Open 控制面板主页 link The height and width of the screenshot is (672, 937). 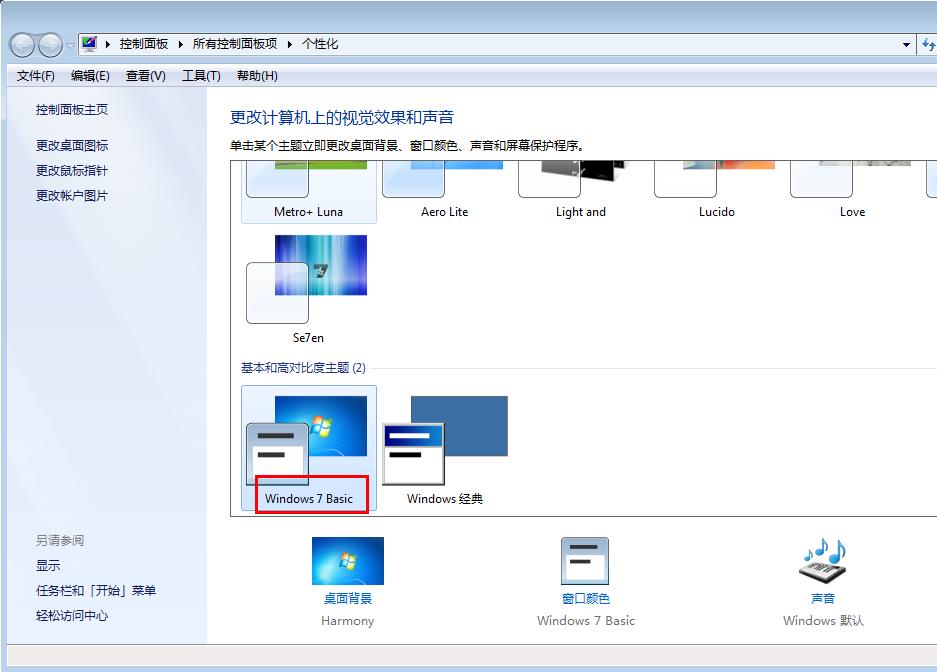(72, 110)
